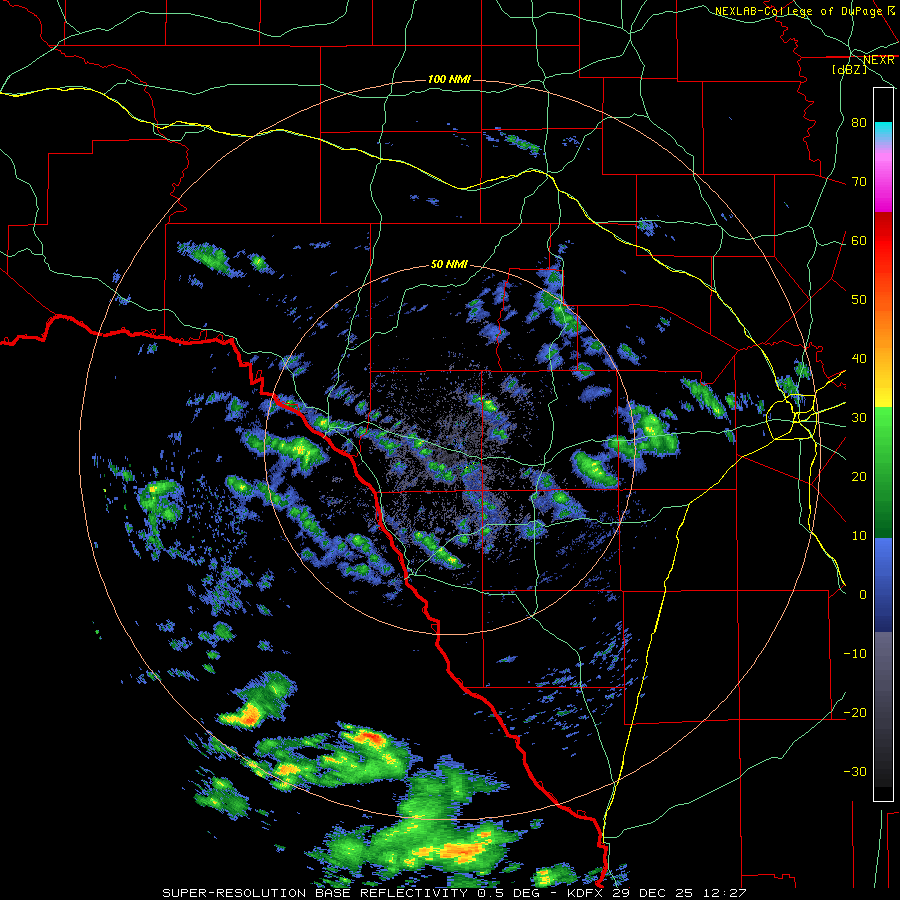Click the 10 value on the dBZ scale

(x=859, y=536)
